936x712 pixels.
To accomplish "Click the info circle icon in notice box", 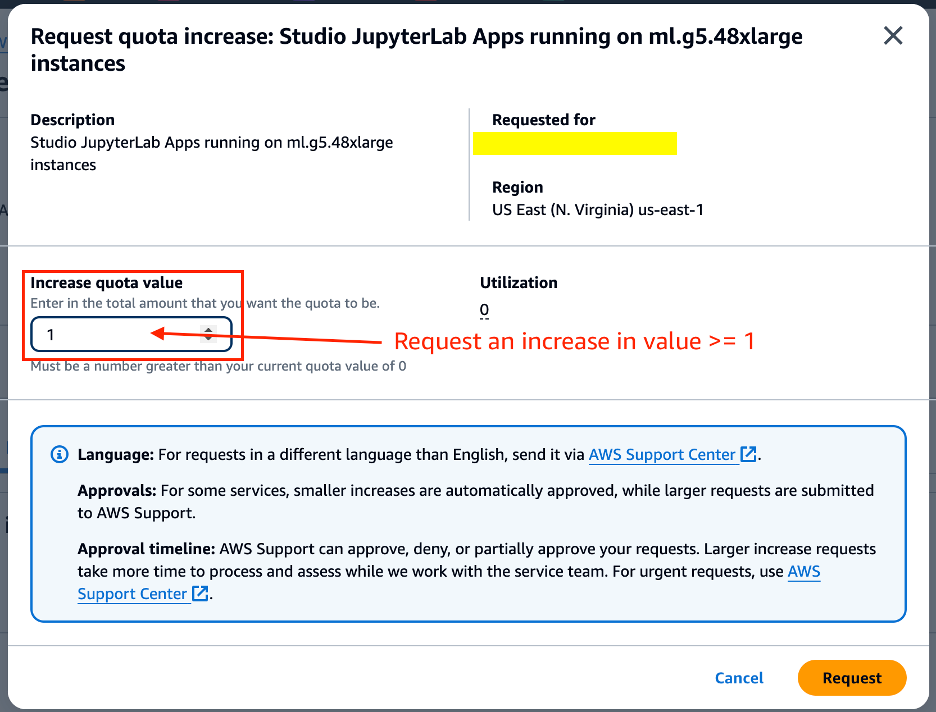I will click(x=58, y=455).
